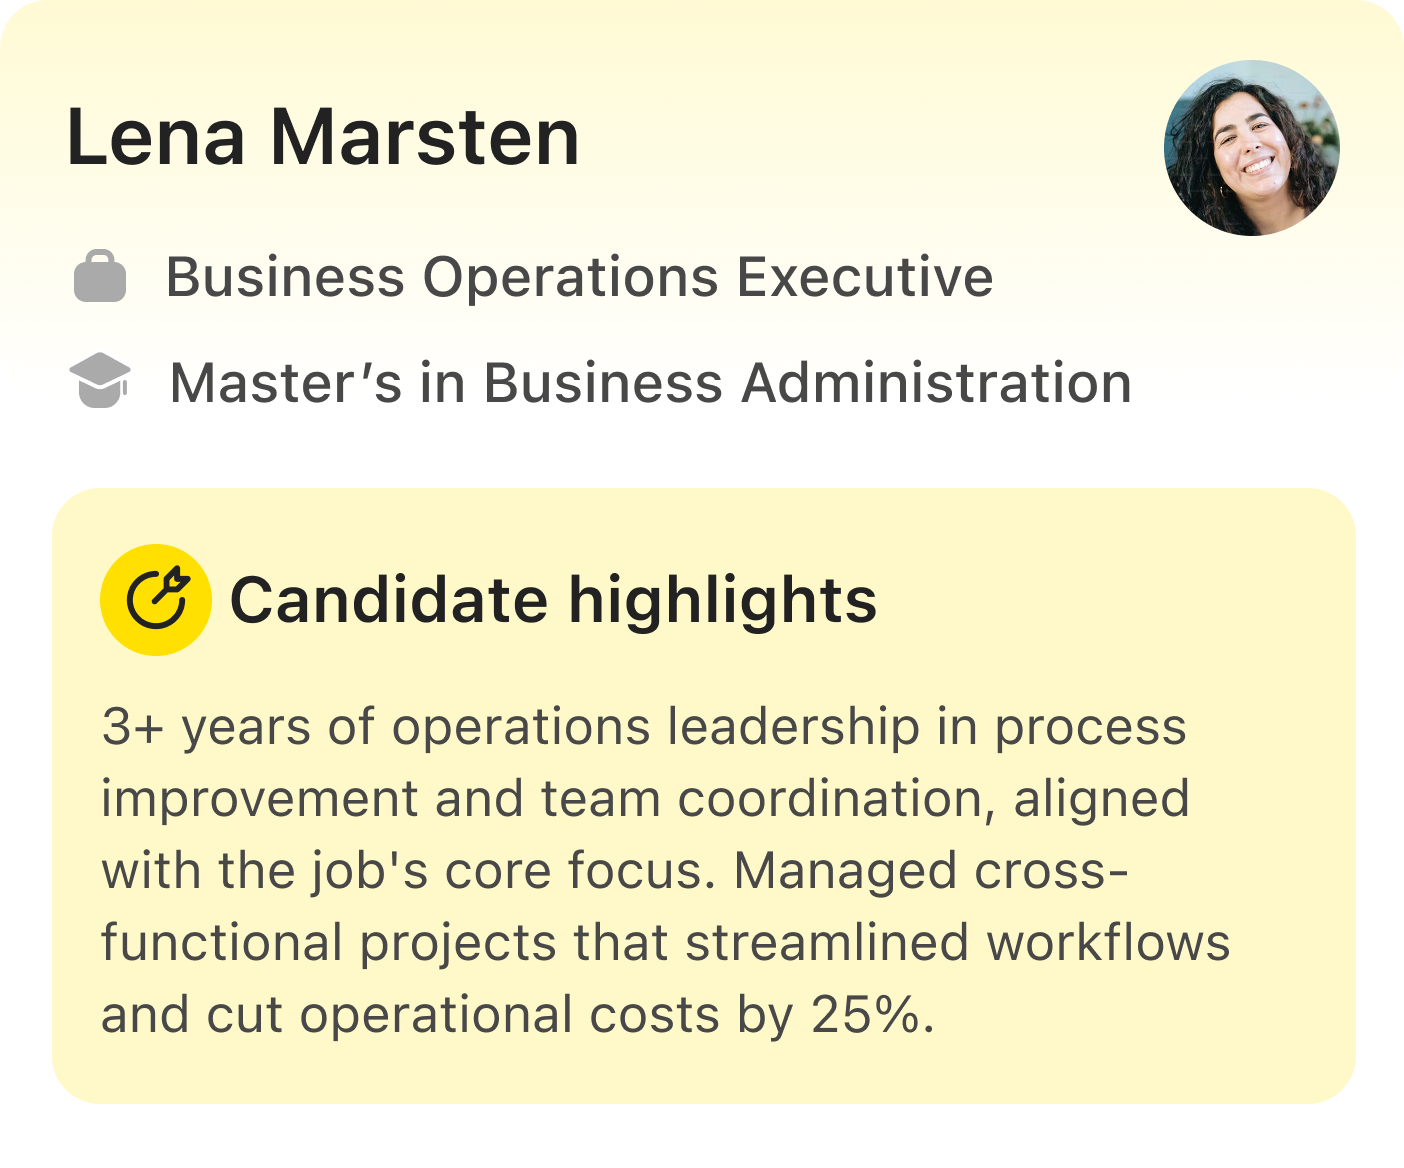Click the yellow target highlights icon
Viewport: 1404px width, 1168px height.
point(156,600)
